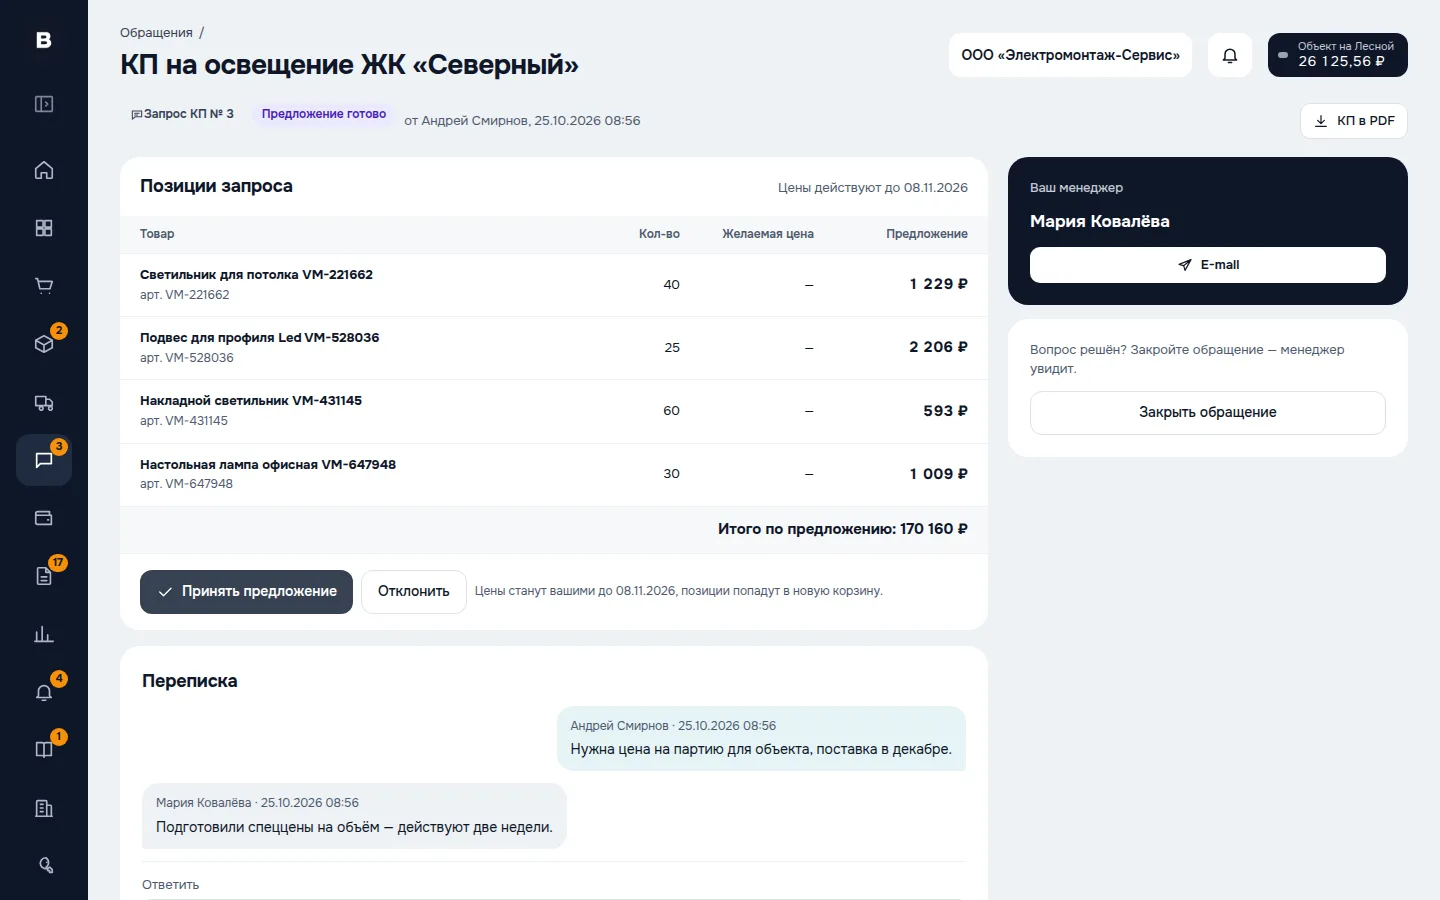Select row «Накладной светильник VM-431145»
Image resolution: width=1440 pixels, height=900 pixels.
[x=554, y=411]
